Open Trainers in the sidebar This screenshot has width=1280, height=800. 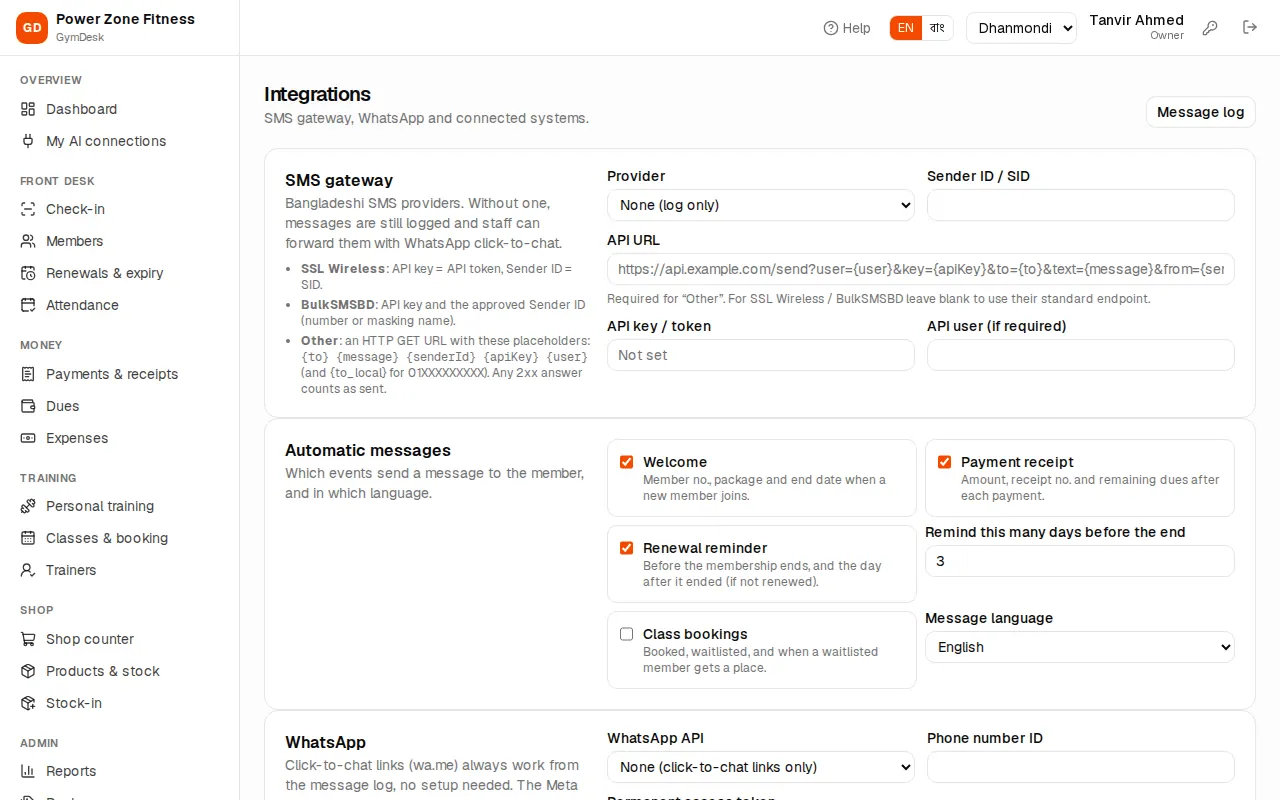(x=120, y=570)
